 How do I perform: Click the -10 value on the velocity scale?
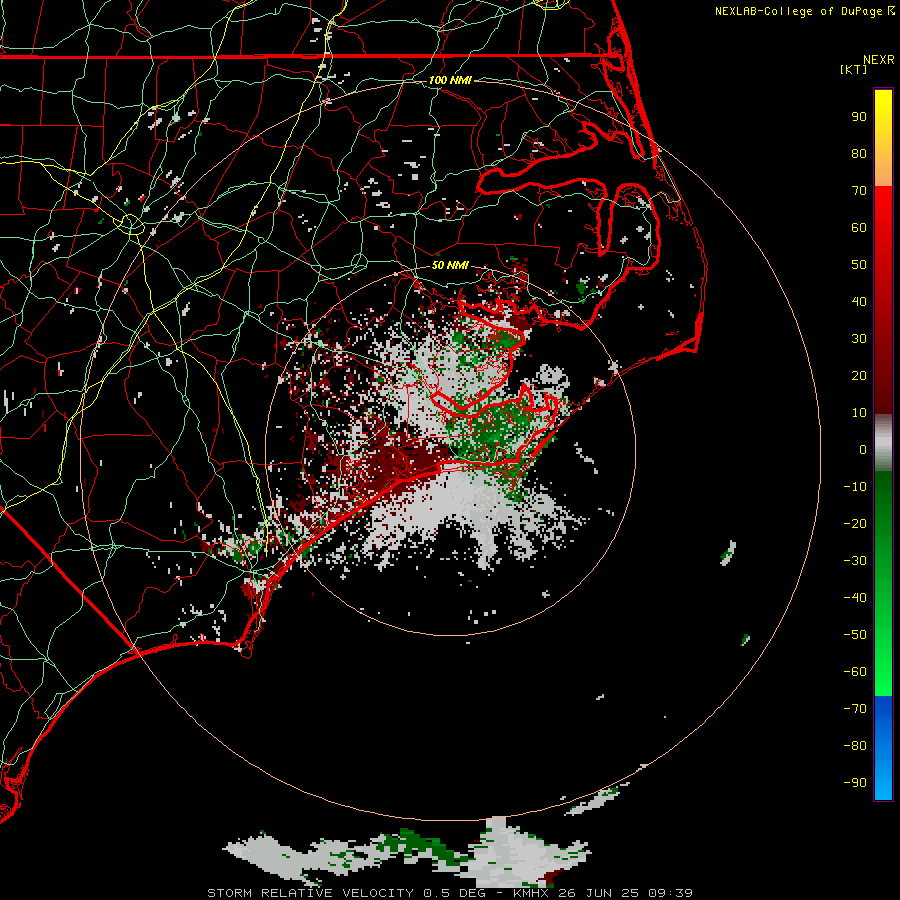(855, 487)
